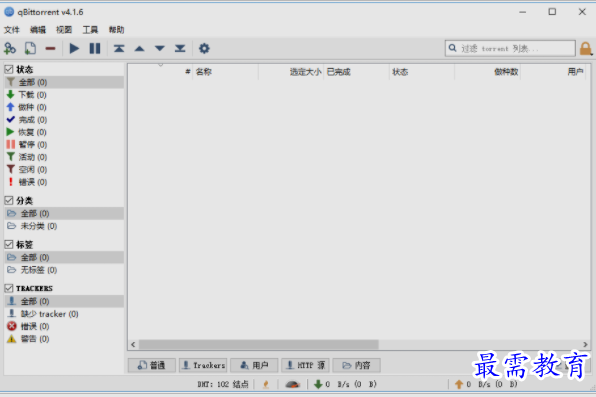Sort by the 用户 column header
Screen dimensions: 596x397
tap(553, 71)
